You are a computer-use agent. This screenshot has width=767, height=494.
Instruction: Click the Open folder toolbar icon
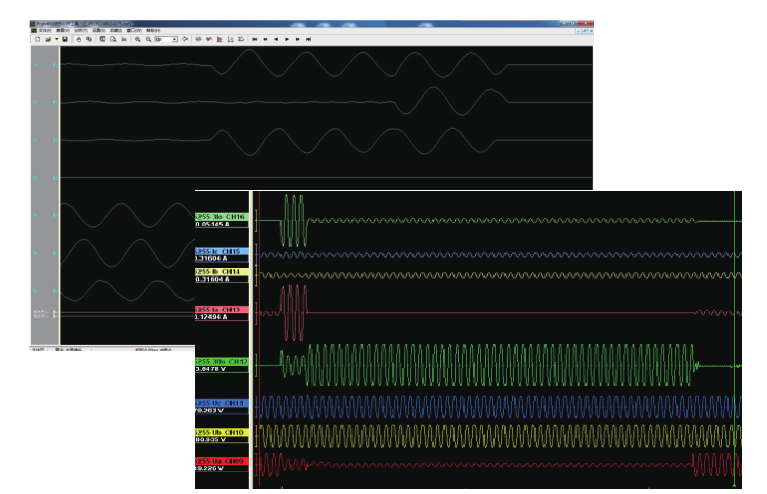click(46, 39)
